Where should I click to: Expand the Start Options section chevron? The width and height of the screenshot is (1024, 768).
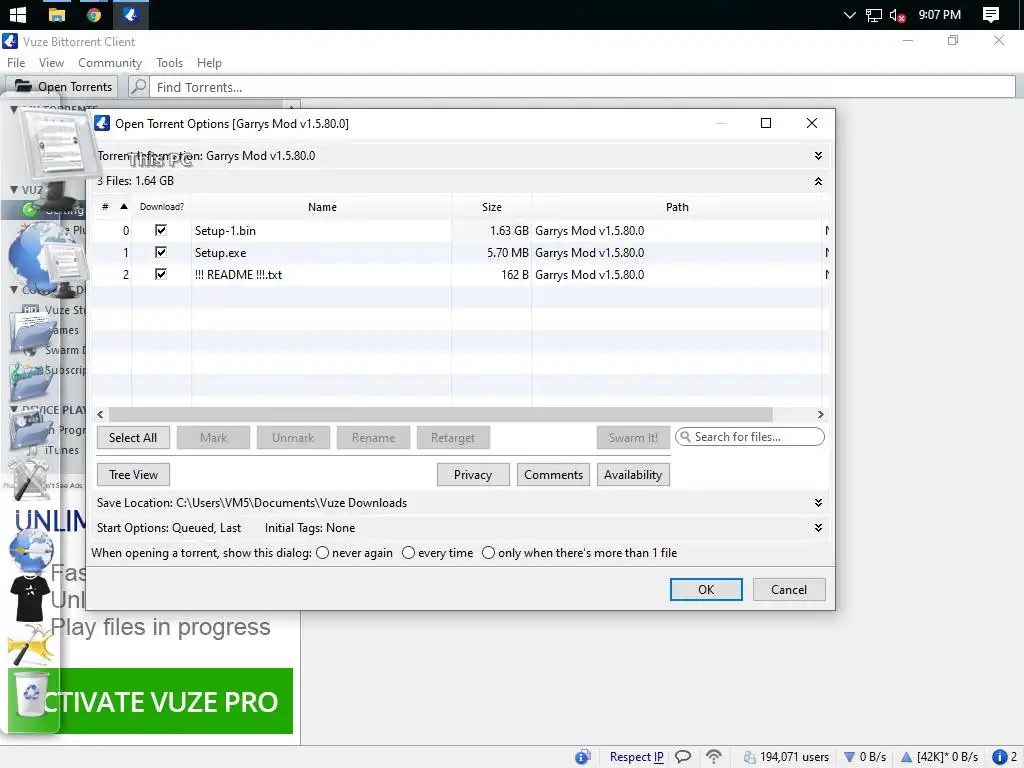coord(818,527)
